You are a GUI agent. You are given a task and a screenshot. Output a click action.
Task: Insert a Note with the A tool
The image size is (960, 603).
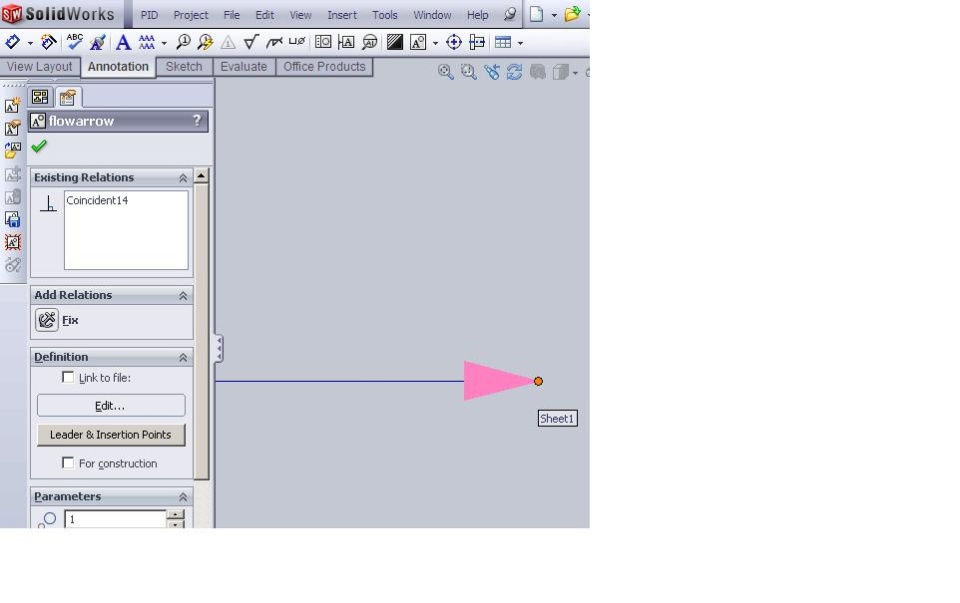(x=123, y=42)
